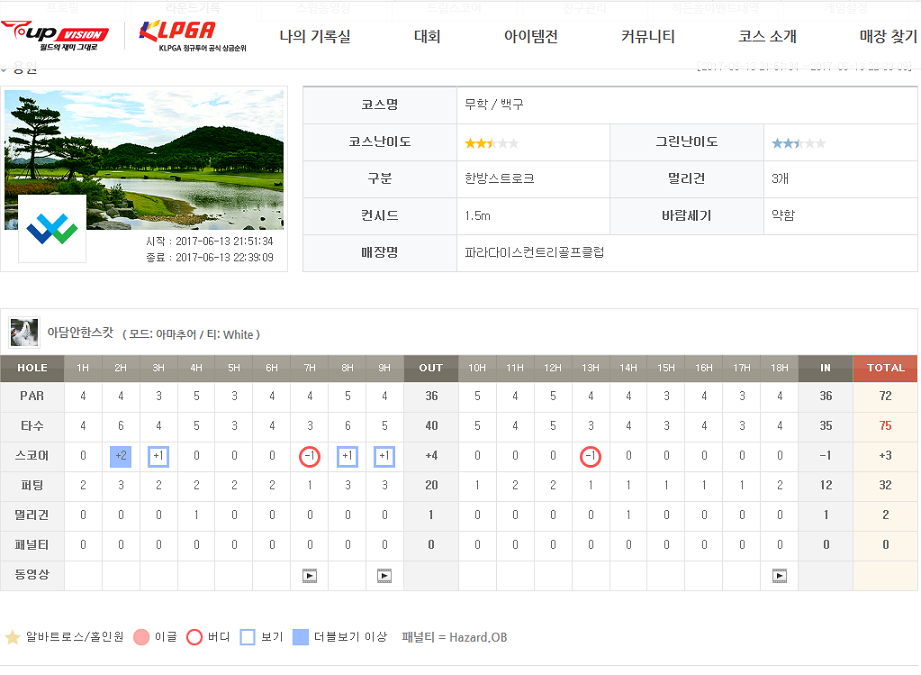Click the birdie circle on hole 13H

591,456
